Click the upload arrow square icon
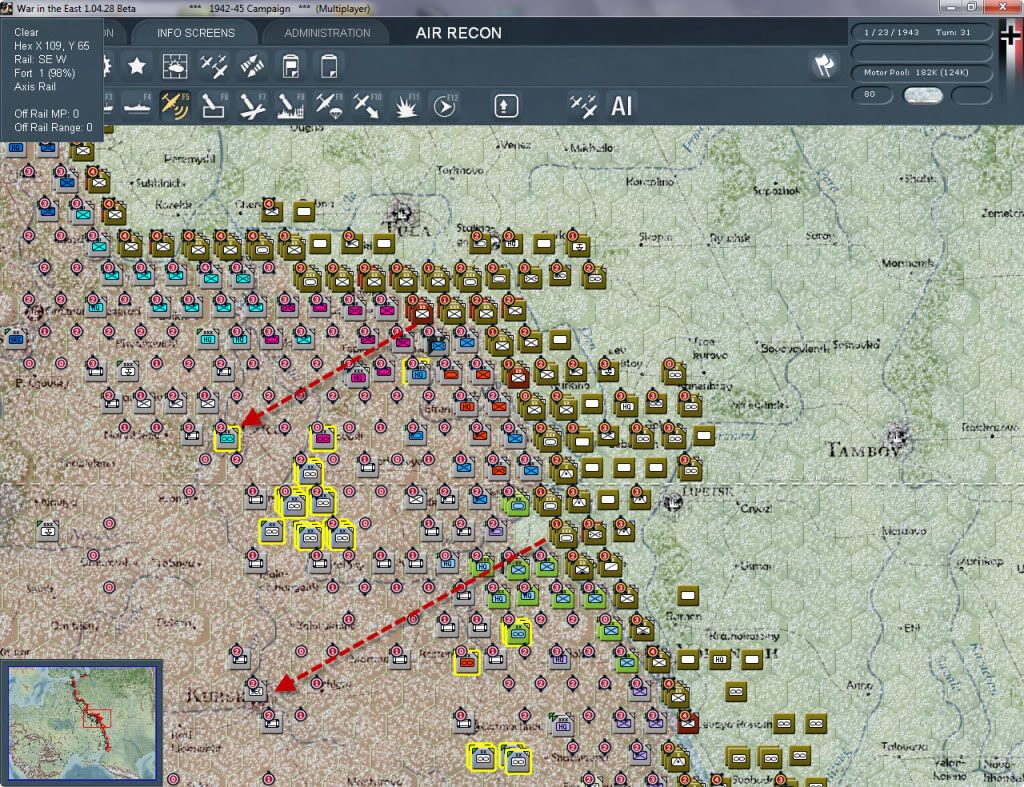The width and height of the screenshot is (1024, 787). (x=505, y=106)
